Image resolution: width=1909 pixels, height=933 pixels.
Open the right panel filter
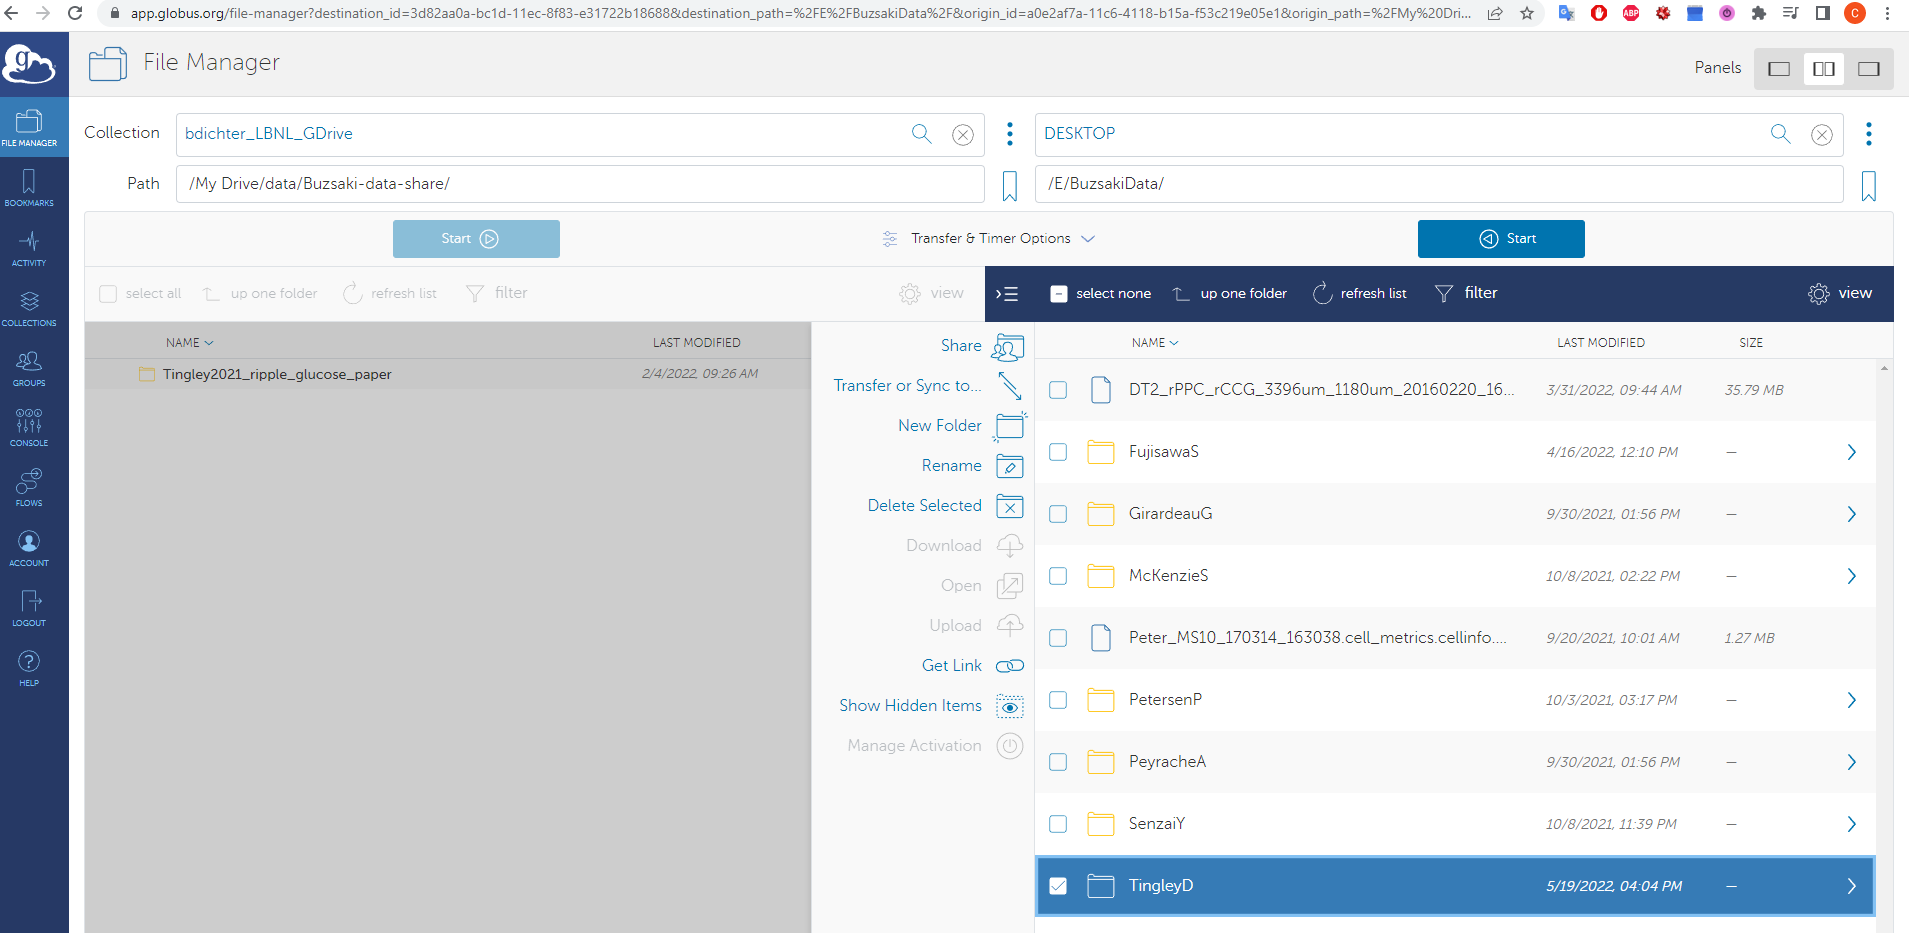1466,294
